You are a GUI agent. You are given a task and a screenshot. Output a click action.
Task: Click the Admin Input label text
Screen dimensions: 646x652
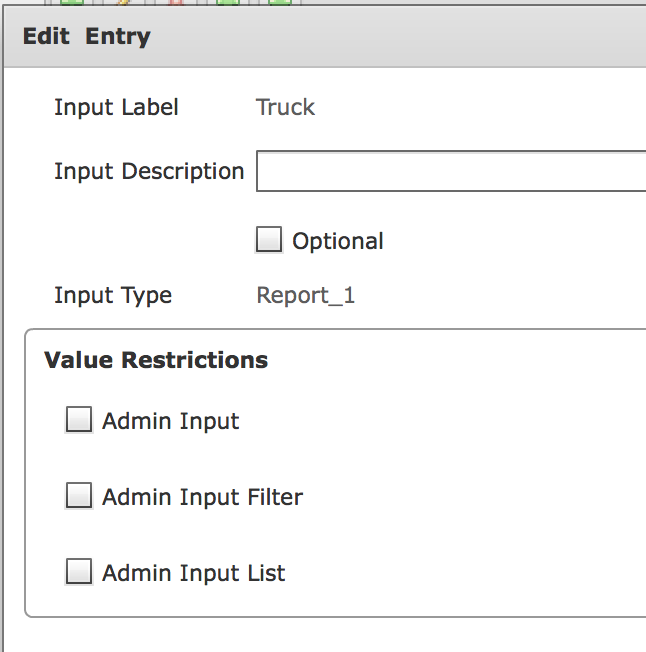pos(170,421)
